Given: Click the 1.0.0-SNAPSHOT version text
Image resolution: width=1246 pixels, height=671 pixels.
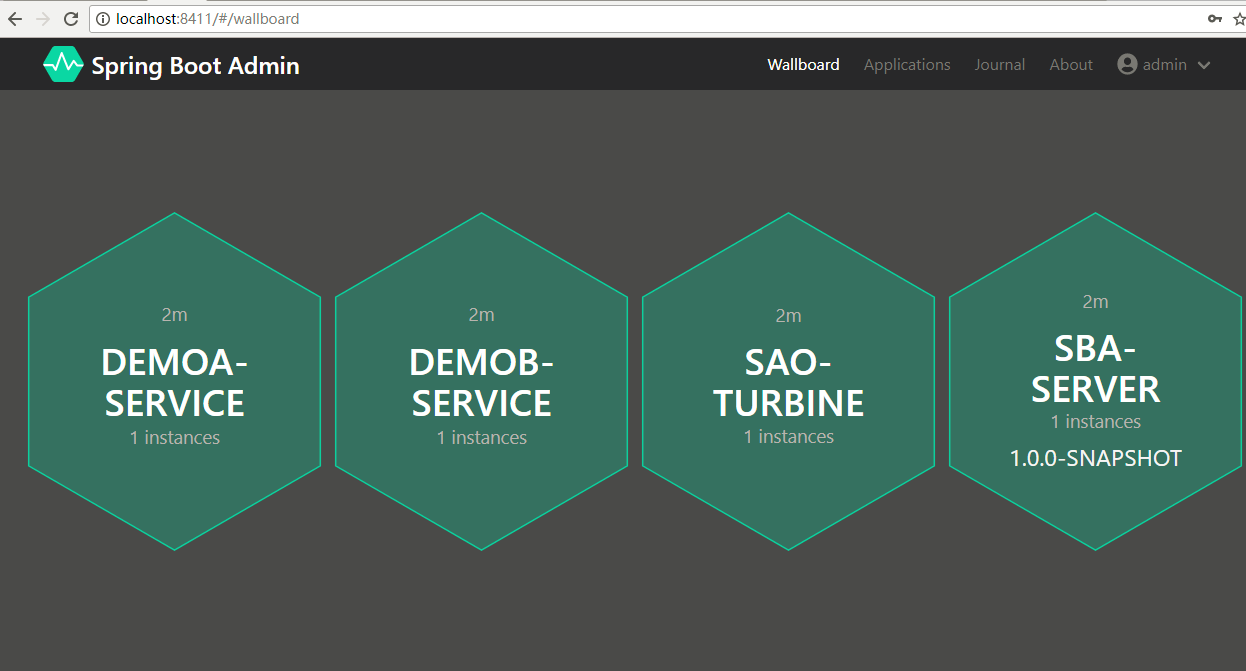Looking at the screenshot, I should coord(1096,459).
